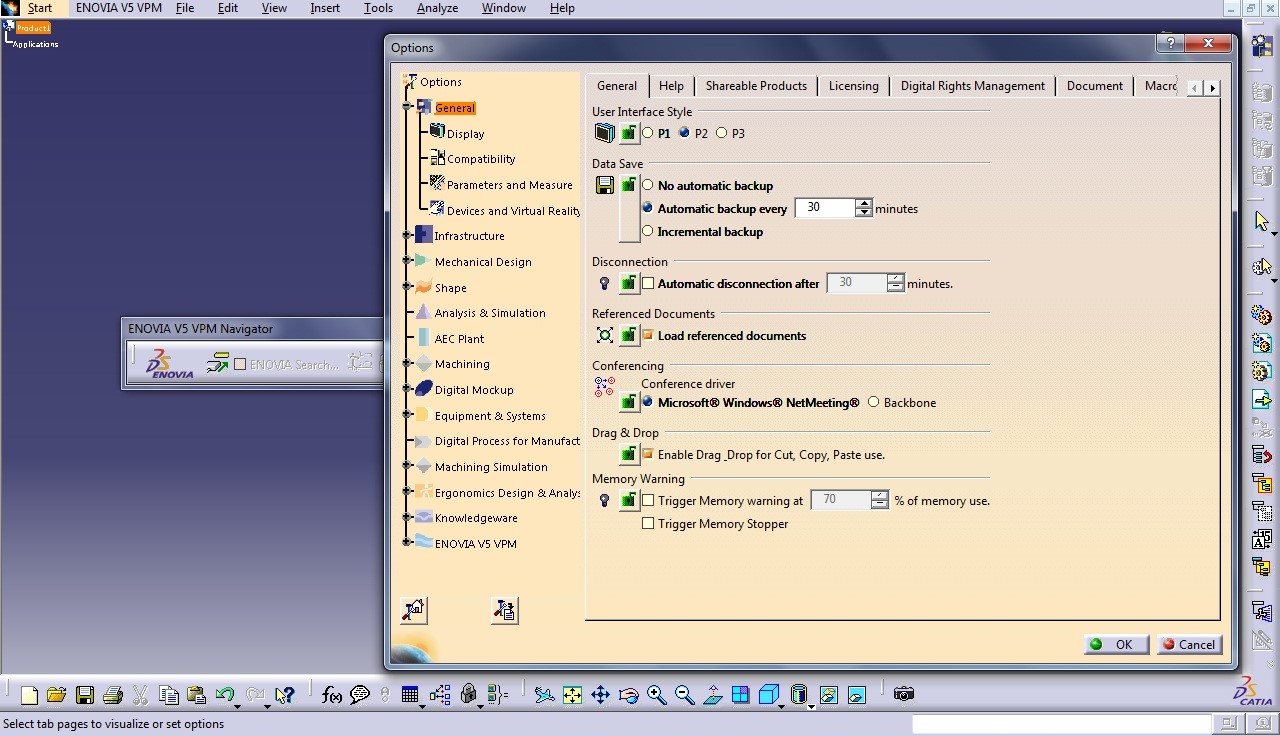Expand the Shape tree node
The height and width of the screenshot is (736, 1280).
click(x=407, y=288)
